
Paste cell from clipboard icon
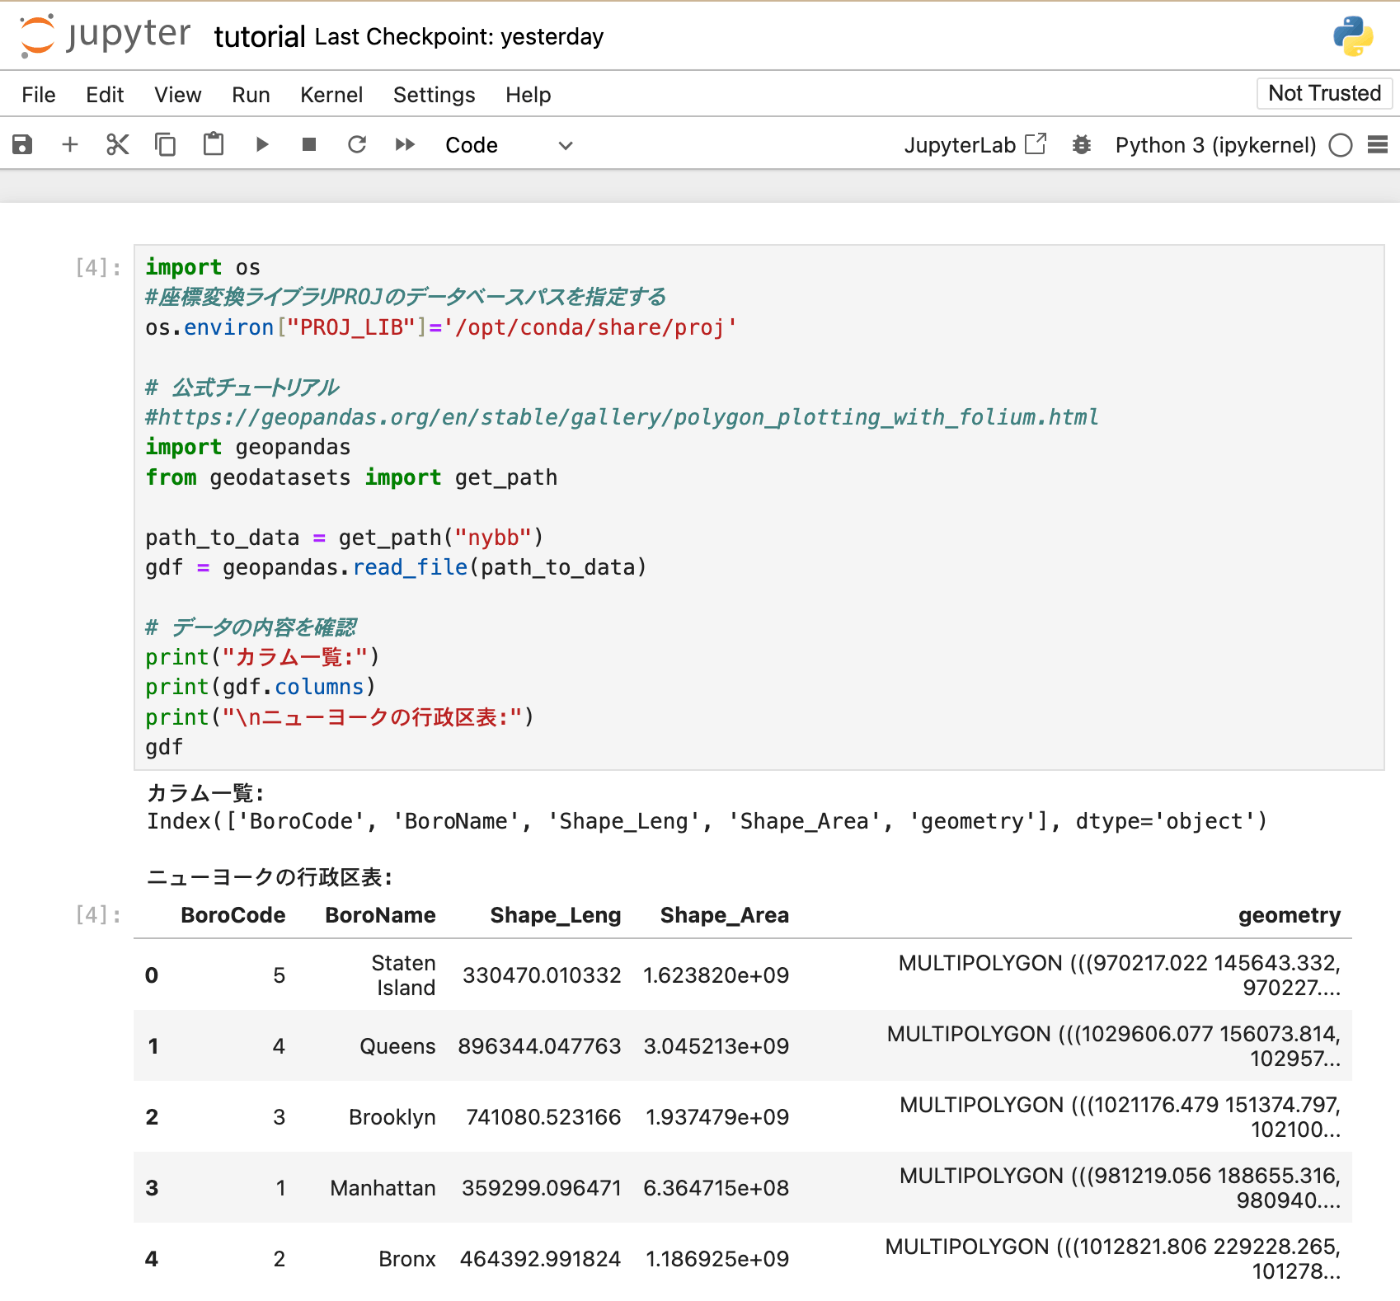213,145
